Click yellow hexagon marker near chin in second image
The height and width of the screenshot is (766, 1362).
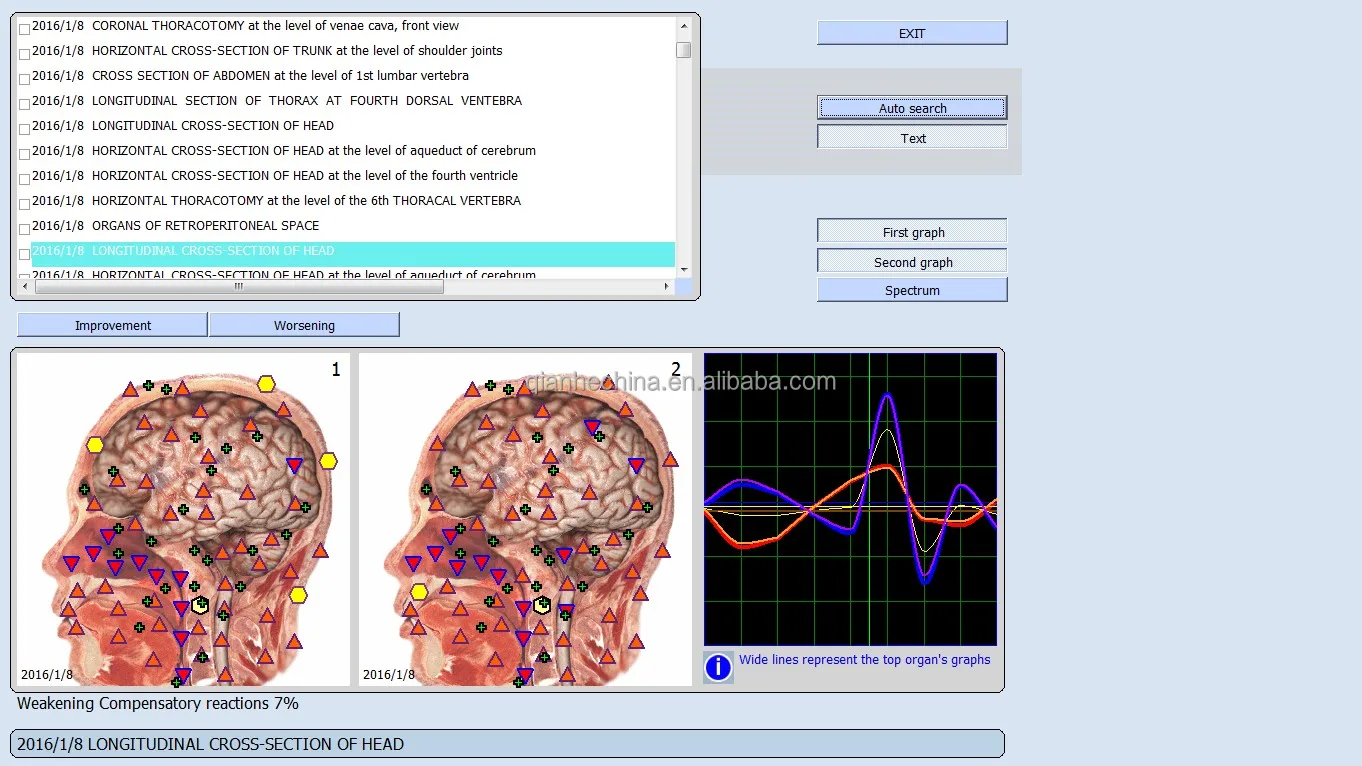pyautogui.click(x=419, y=592)
